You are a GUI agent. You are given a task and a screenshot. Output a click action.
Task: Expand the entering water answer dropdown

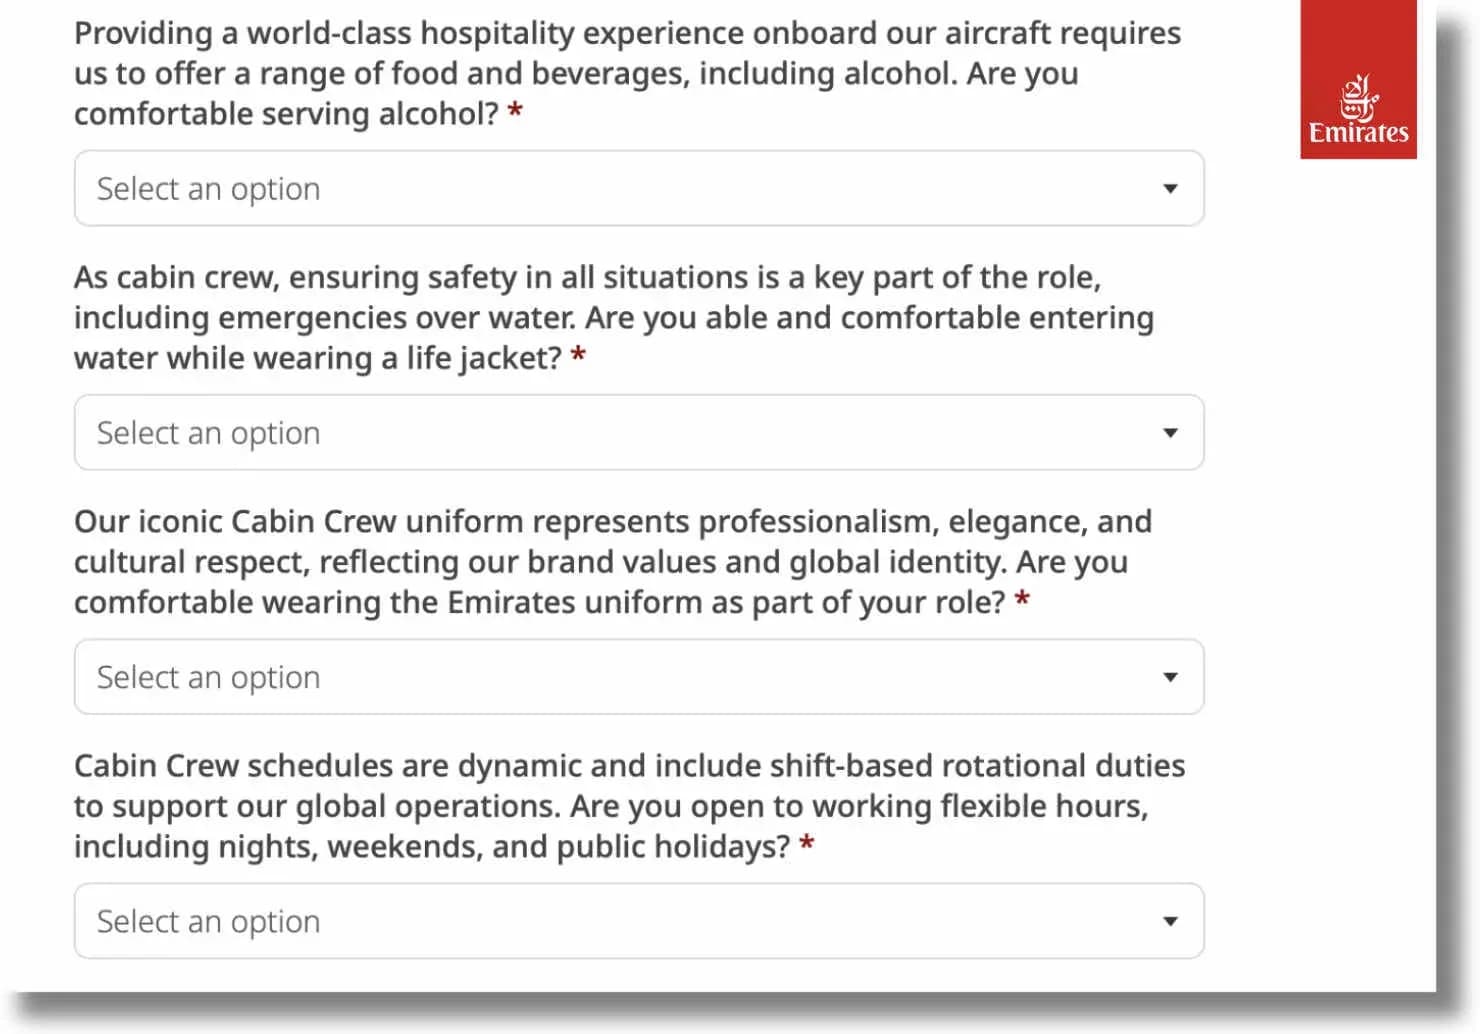coord(638,433)
